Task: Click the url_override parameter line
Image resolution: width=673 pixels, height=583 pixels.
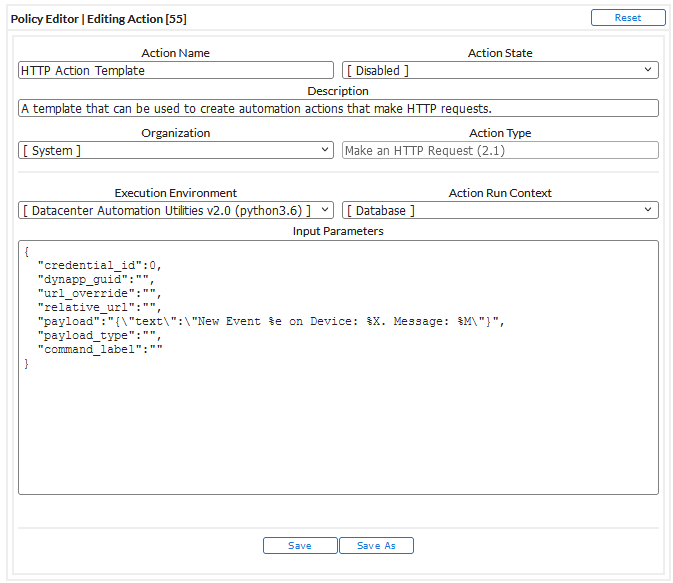Action: (99, 294)
